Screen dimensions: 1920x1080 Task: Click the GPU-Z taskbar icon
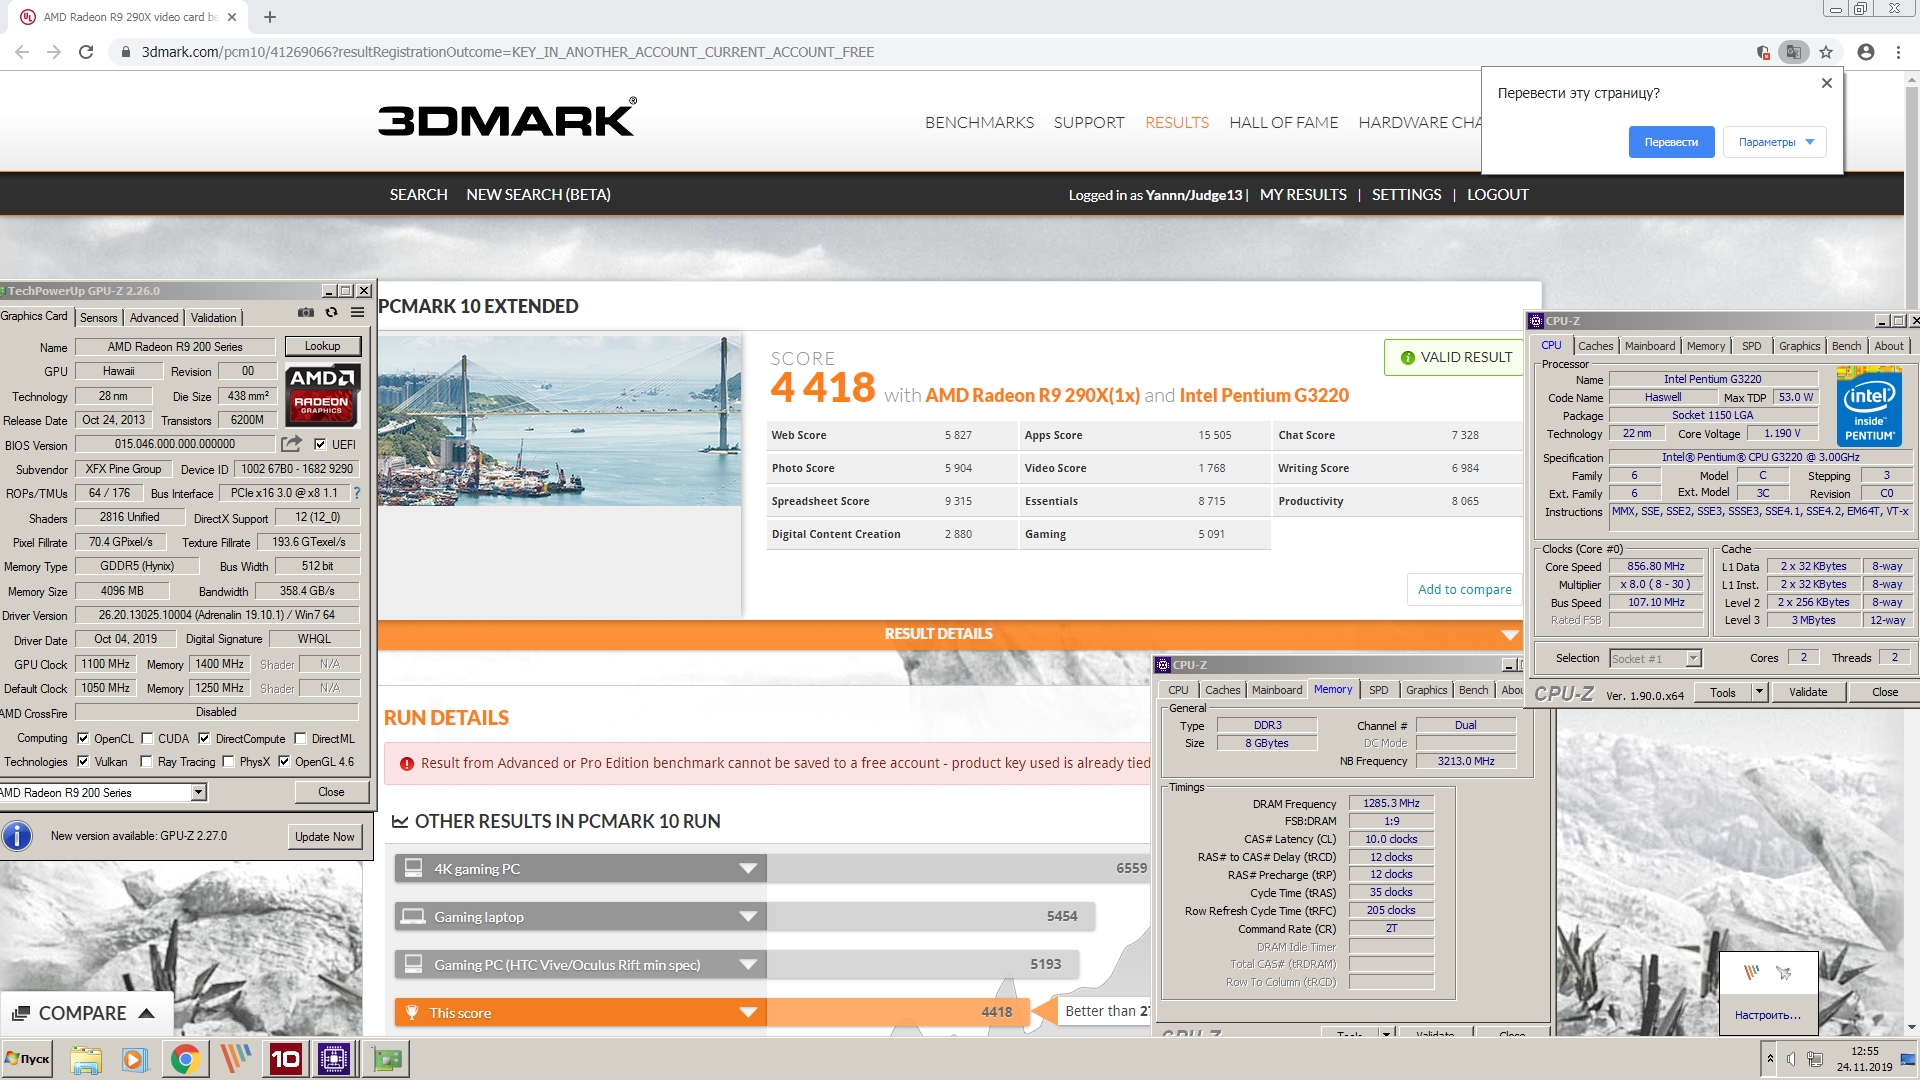pyautogui.click(x=386, y=1059)
